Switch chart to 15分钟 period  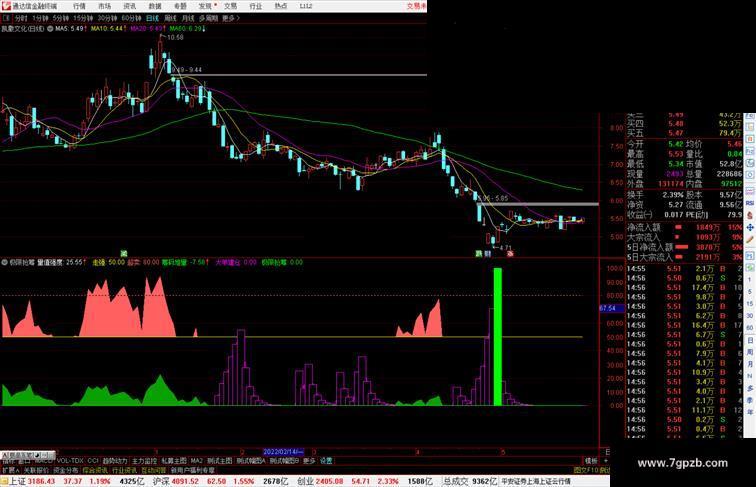(x=83, y=18)
